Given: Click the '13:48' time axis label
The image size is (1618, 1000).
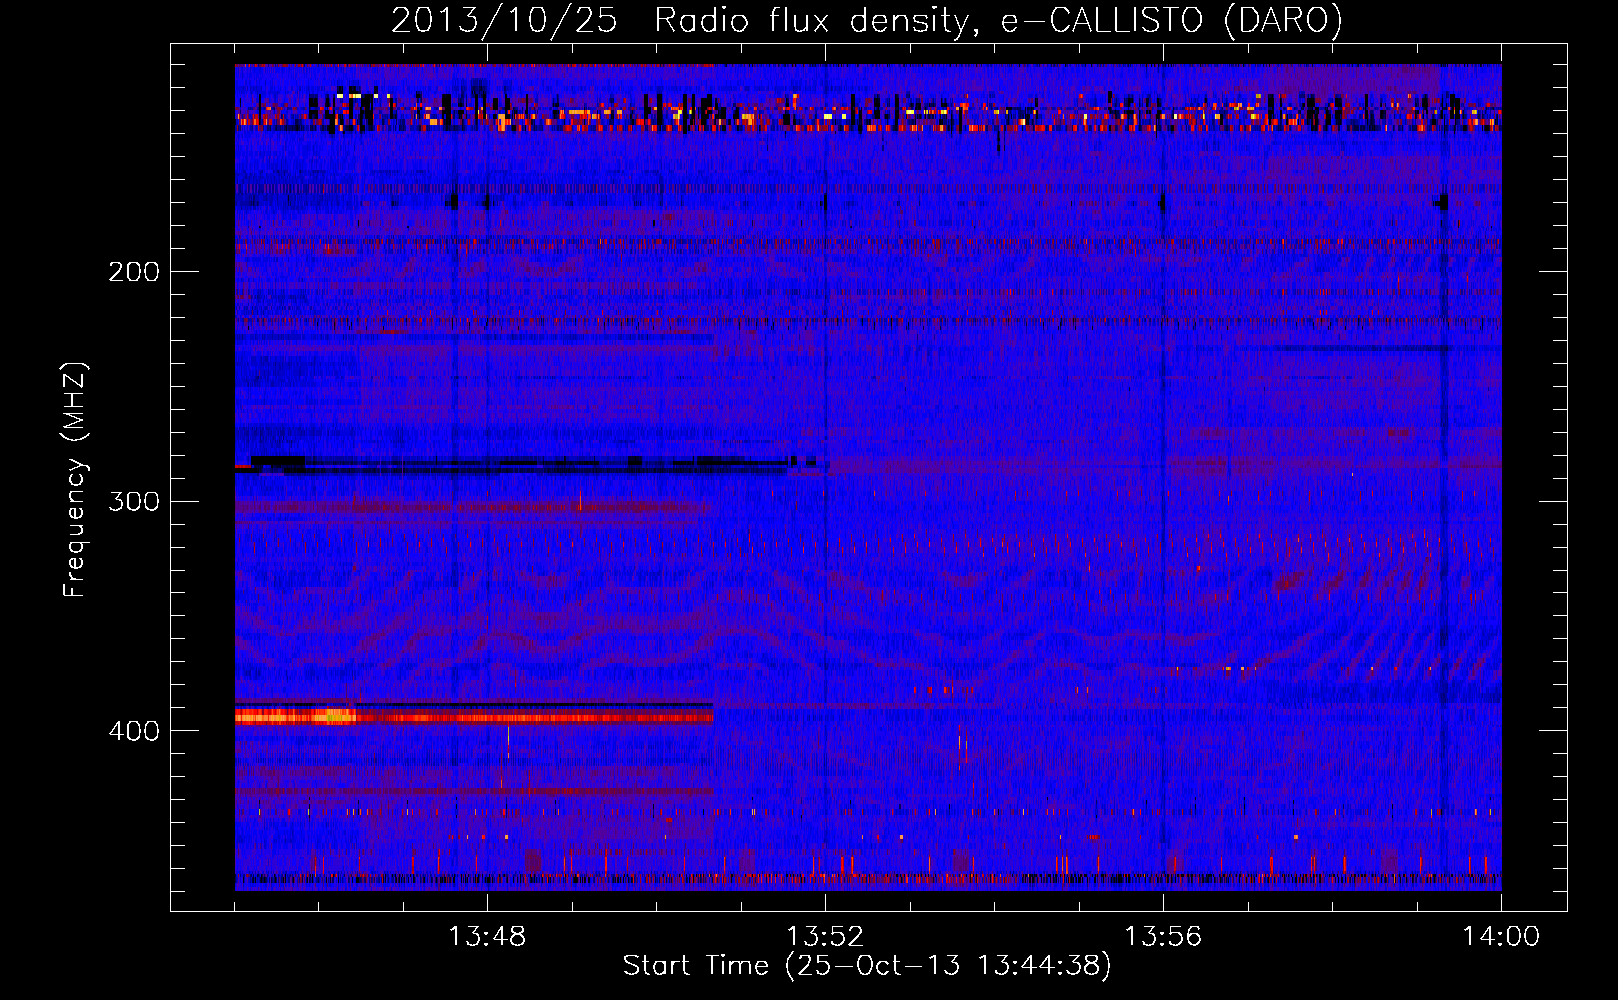Looking at the screenshot, I should pyautogui.click(x=487, y=937).
